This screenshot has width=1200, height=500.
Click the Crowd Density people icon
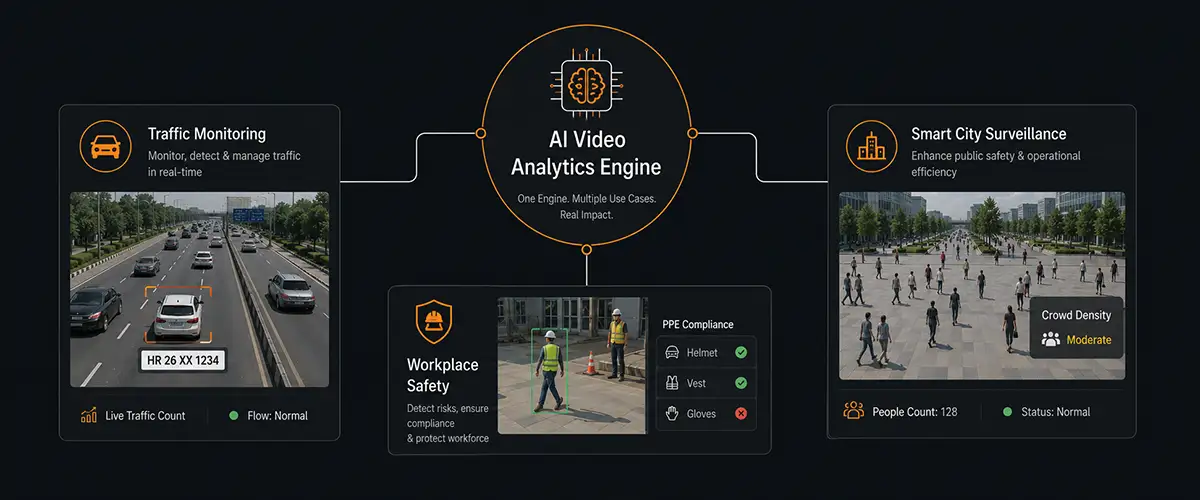[1050, 340]
